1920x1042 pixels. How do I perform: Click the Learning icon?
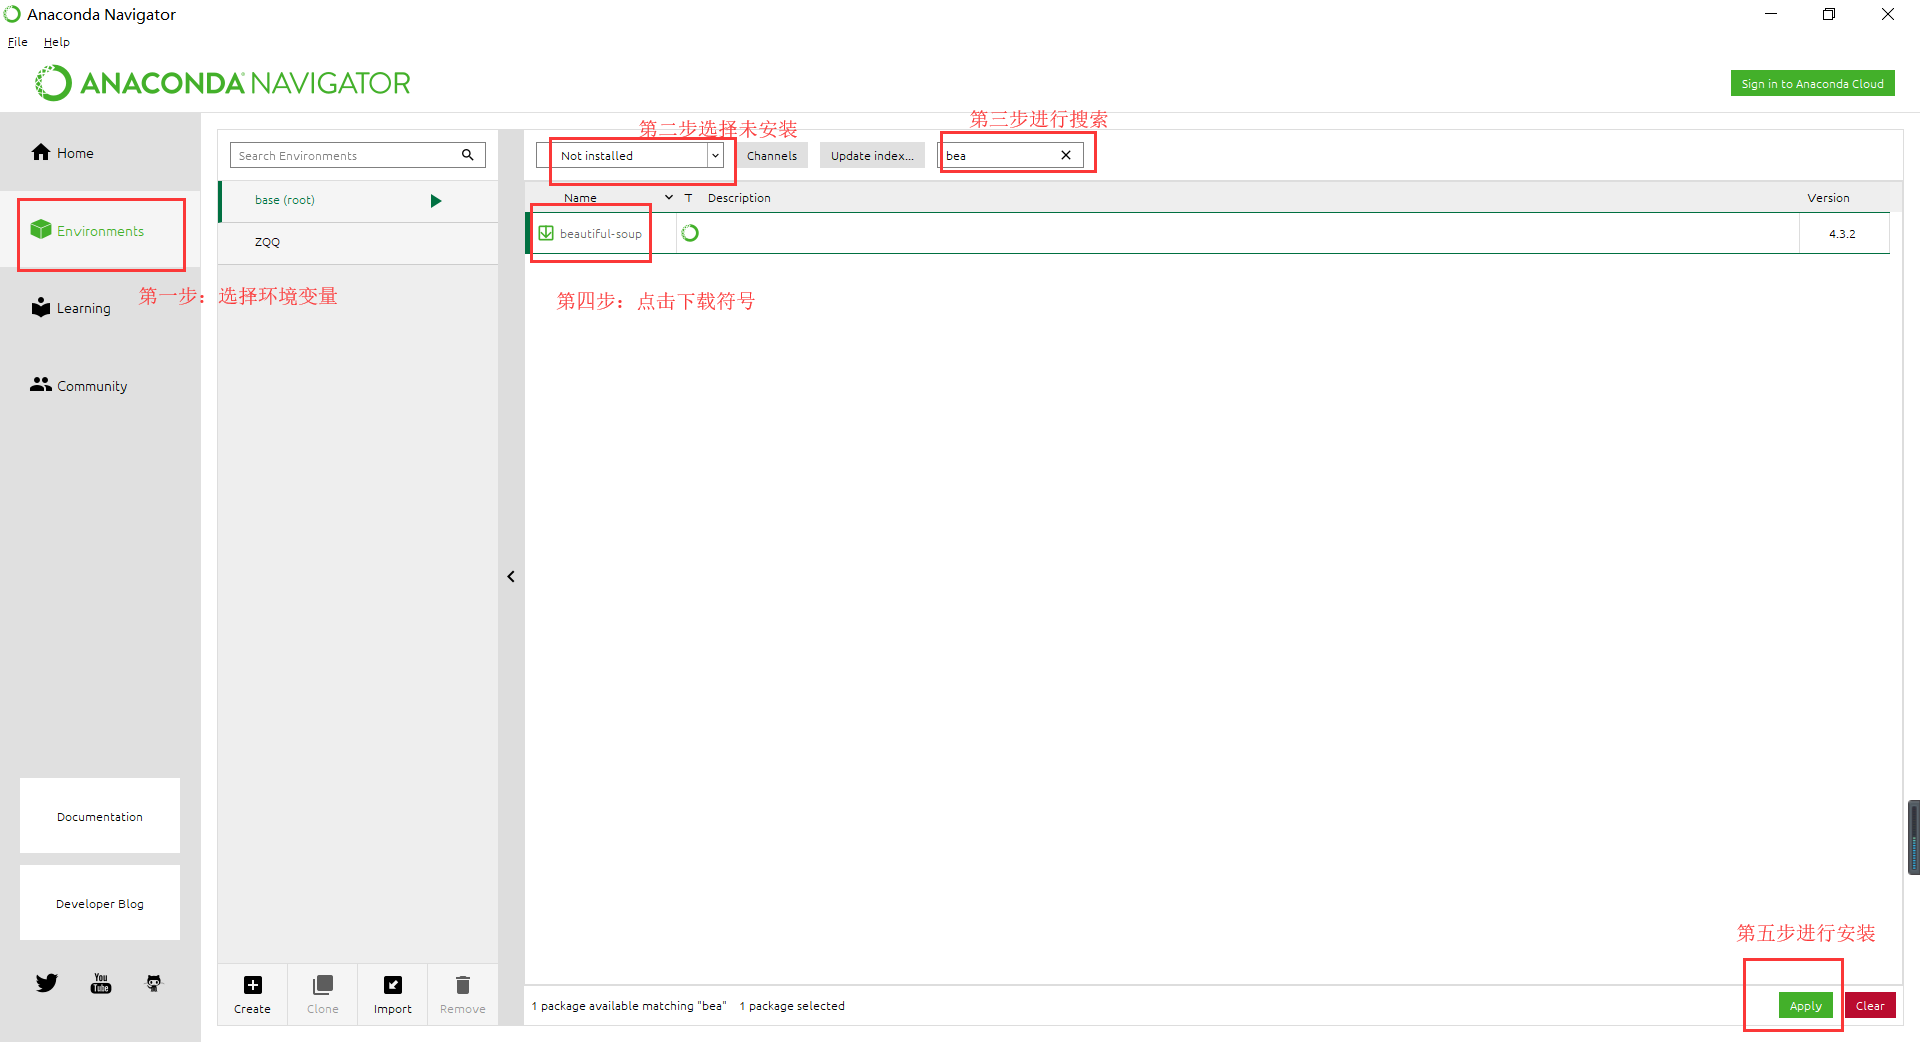coord(41,307)
